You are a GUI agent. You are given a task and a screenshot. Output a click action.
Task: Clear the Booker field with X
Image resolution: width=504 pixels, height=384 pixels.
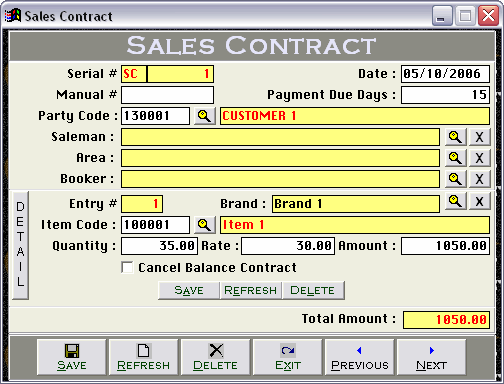479,179
